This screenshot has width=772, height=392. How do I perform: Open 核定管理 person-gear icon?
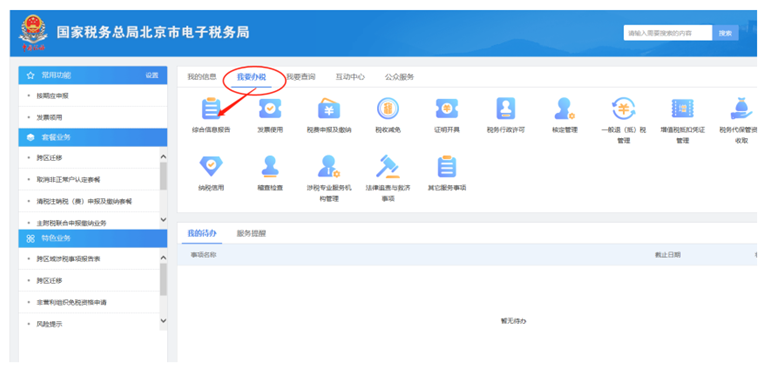pyautogui.click(x=564, y=109)
